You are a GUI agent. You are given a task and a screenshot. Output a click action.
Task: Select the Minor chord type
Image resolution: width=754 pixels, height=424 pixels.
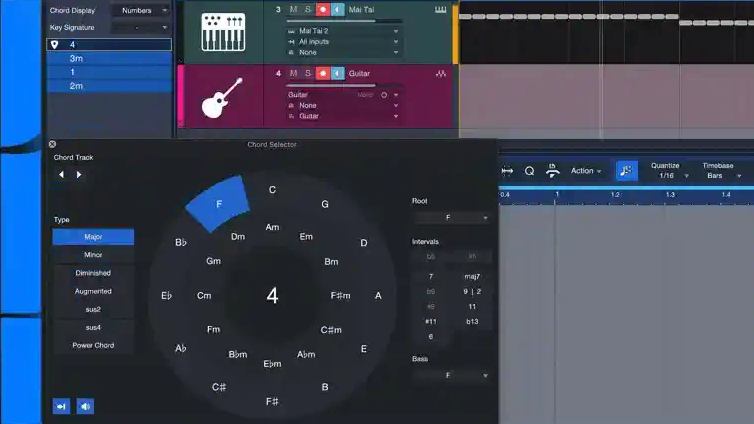93,255
